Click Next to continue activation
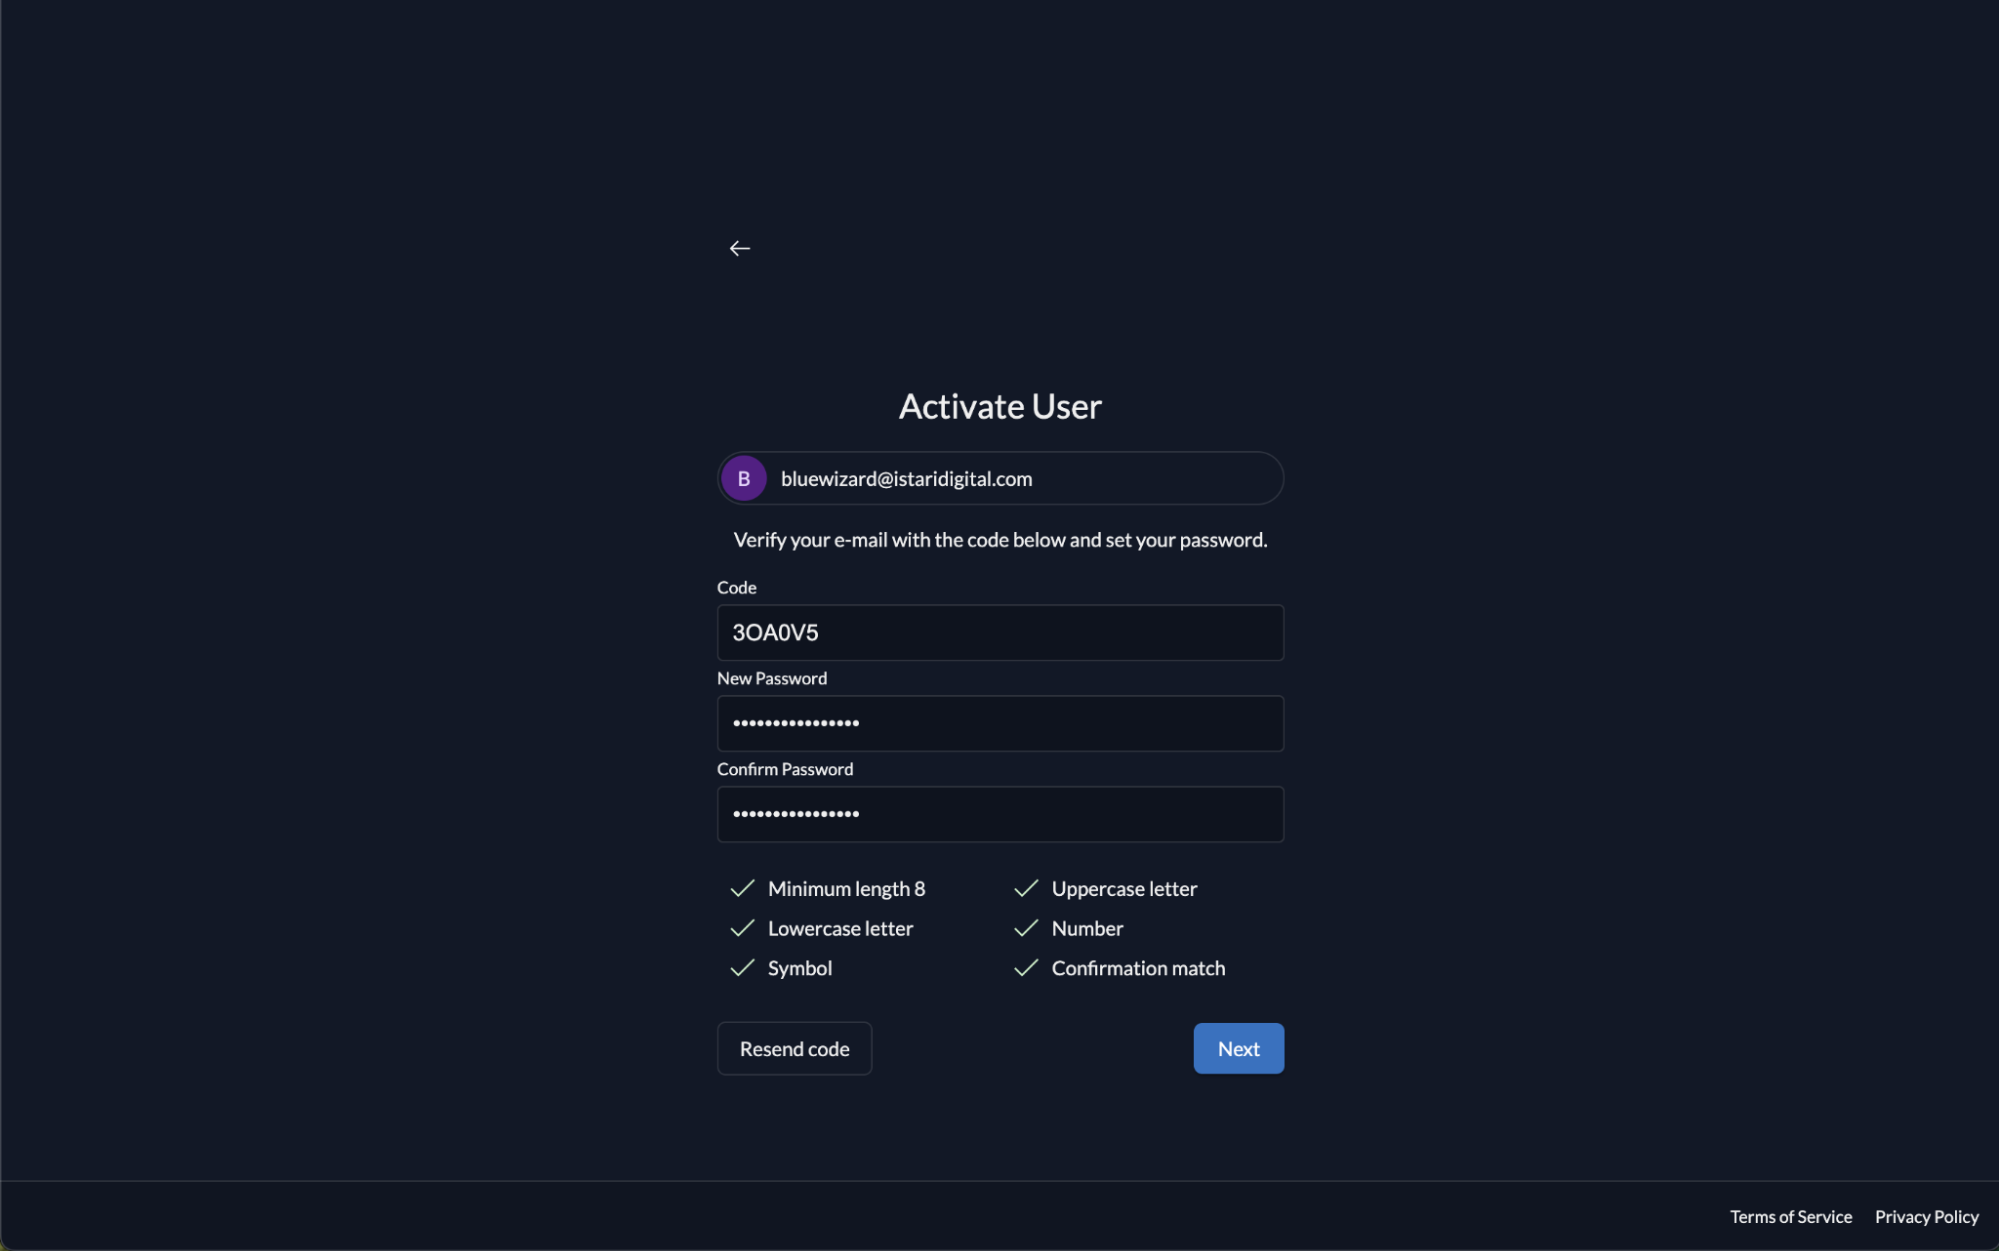Image resolution: width=1999 pixels, height=1252 pixels. point(1238,1048)
